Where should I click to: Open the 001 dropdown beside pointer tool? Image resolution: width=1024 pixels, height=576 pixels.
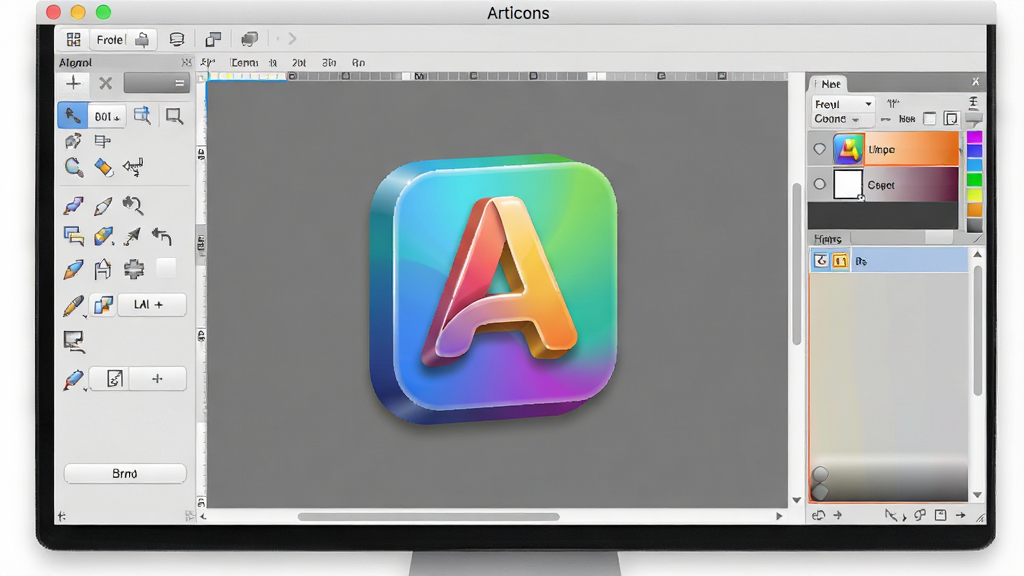click(x=106, y=117)
